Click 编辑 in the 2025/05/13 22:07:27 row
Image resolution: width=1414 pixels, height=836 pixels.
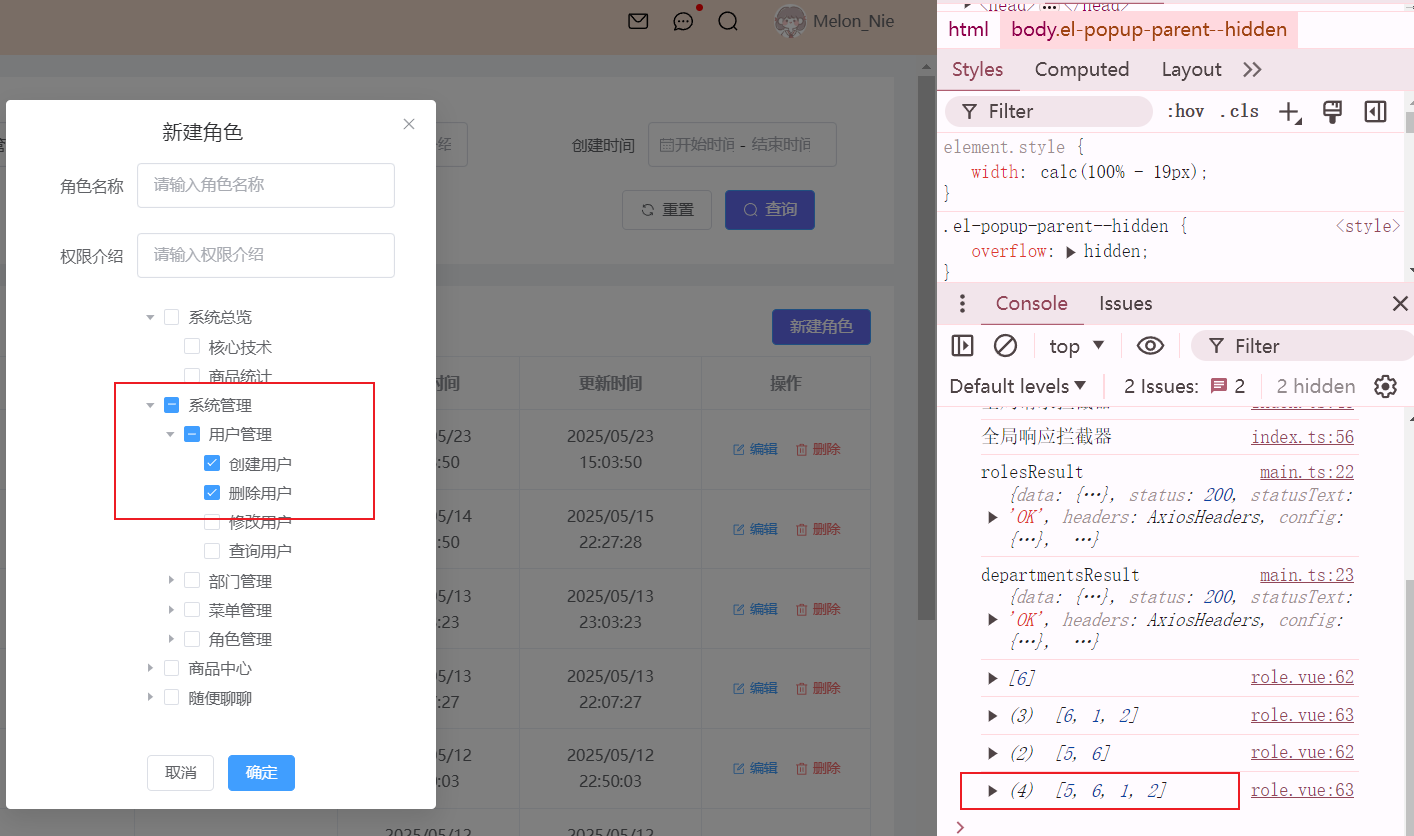click(x=755, y=688)
